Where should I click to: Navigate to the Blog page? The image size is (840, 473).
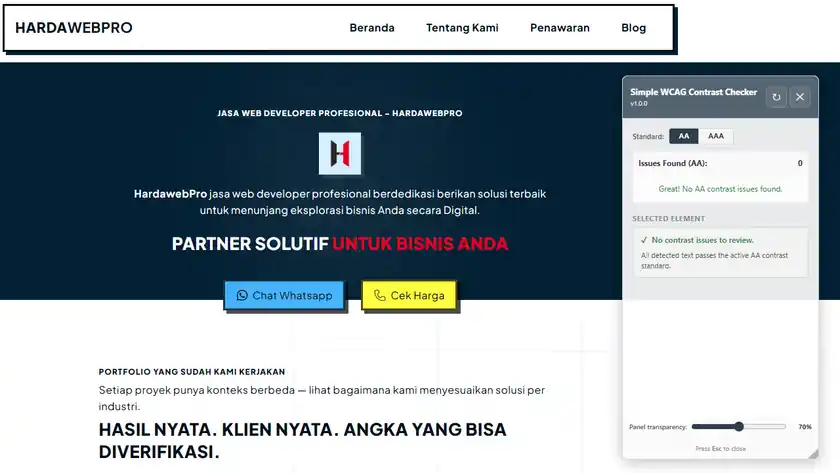[633, 28]
